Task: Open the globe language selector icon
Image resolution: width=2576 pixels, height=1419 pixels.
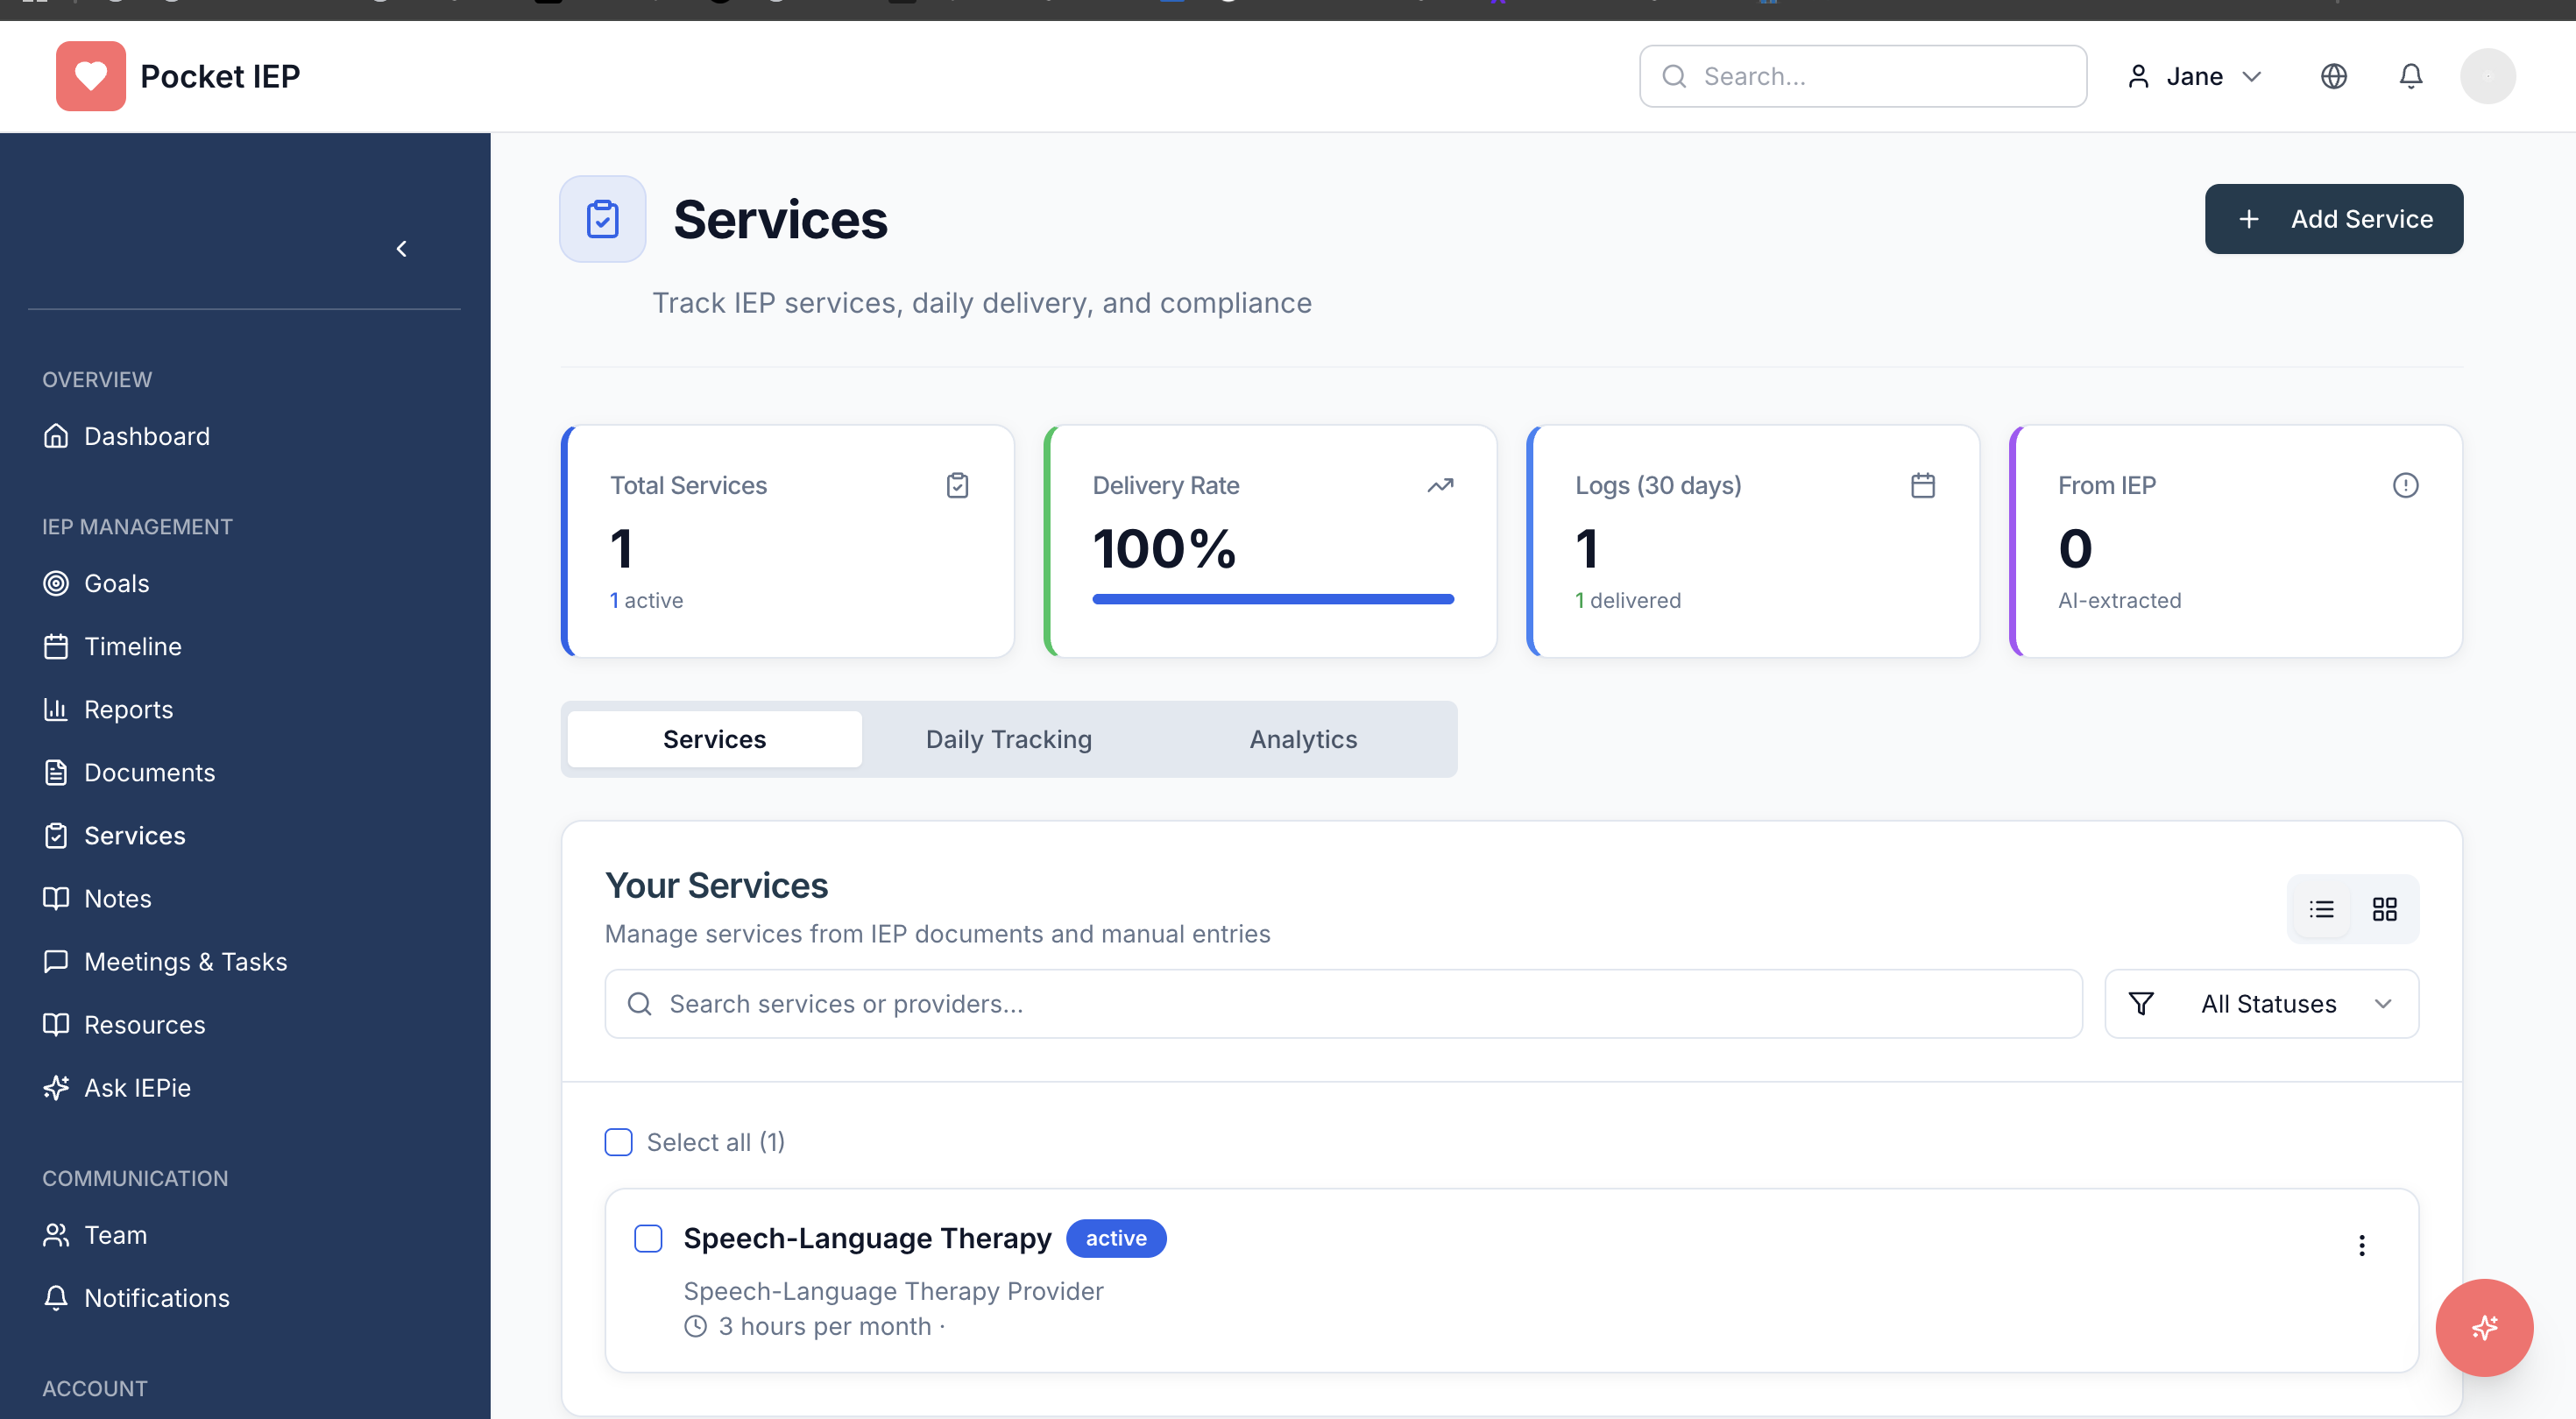Action: pyautogui.click(x=2333, y=76)
